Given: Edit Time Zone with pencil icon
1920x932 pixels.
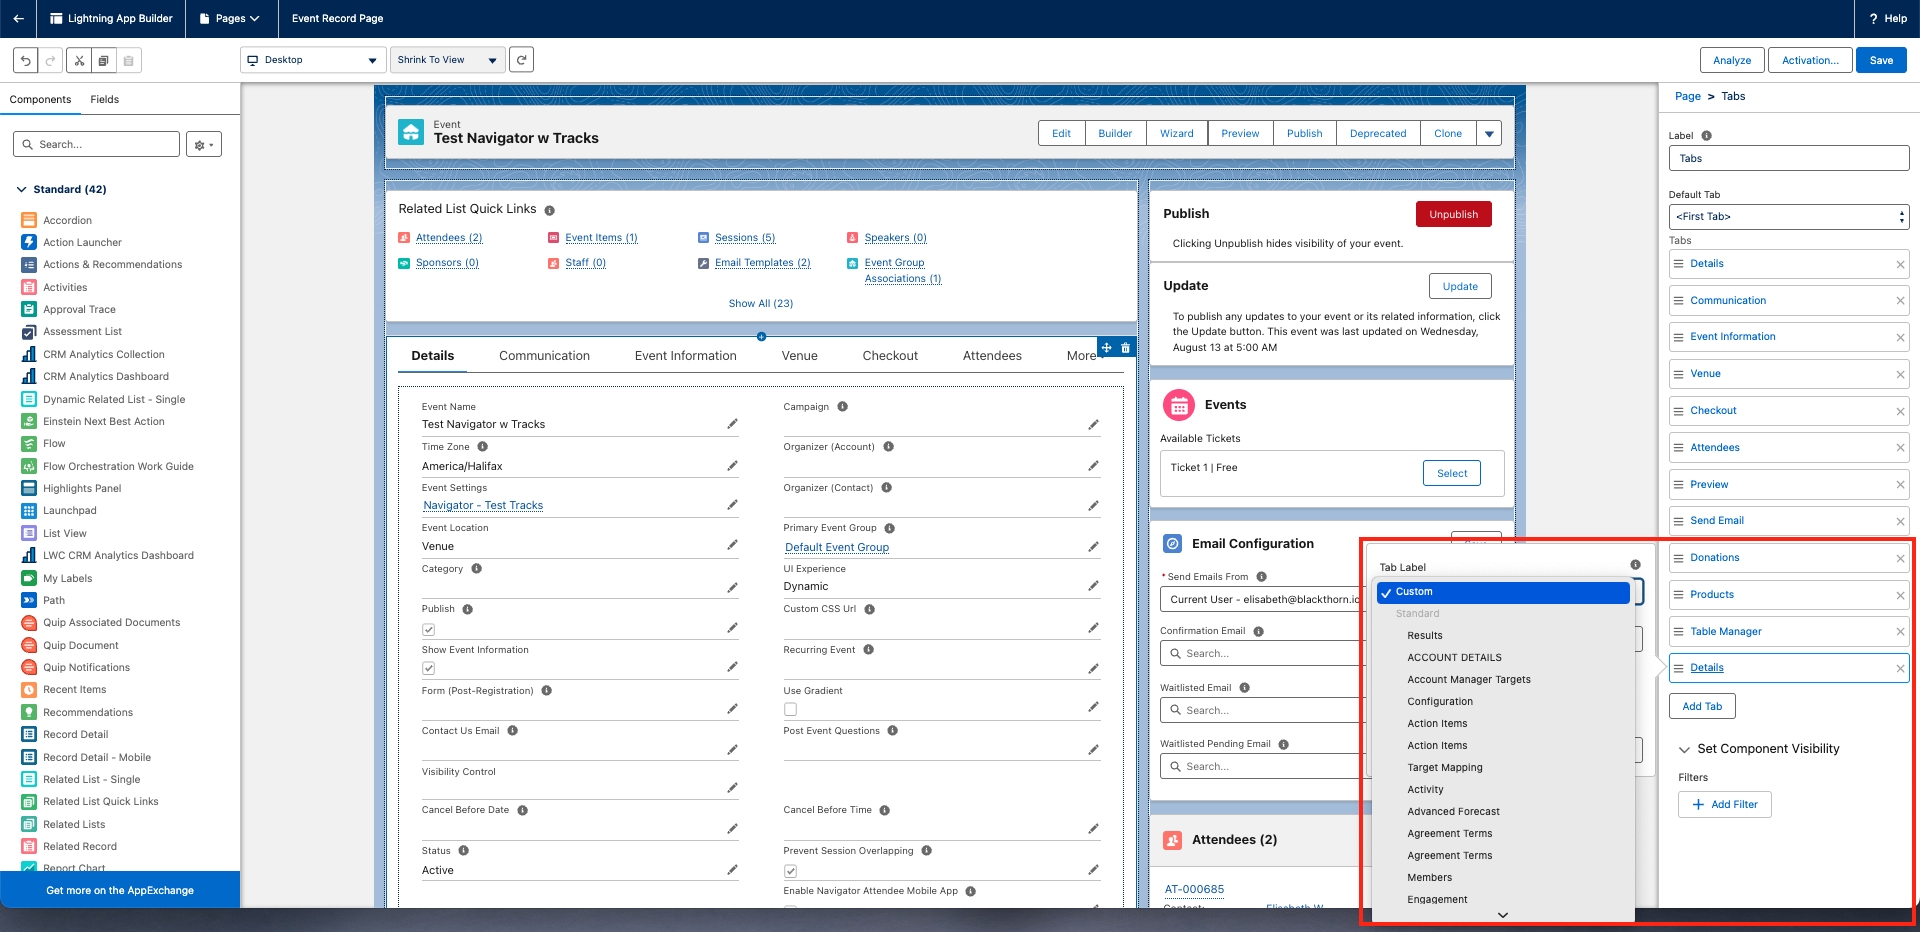Looking at the screenshot, I should pos(732,465).
